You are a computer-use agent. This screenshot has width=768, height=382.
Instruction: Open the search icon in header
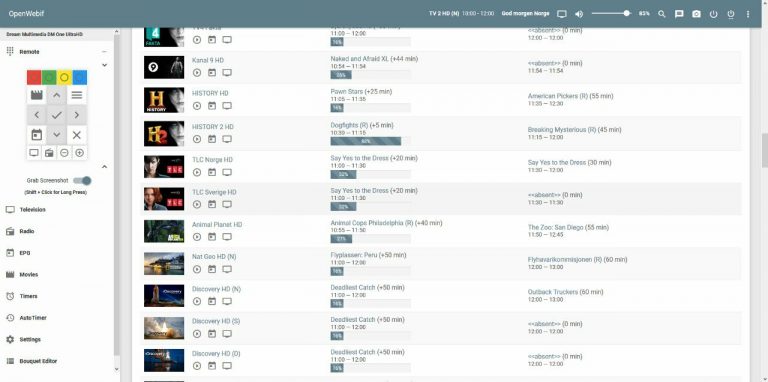662,14
